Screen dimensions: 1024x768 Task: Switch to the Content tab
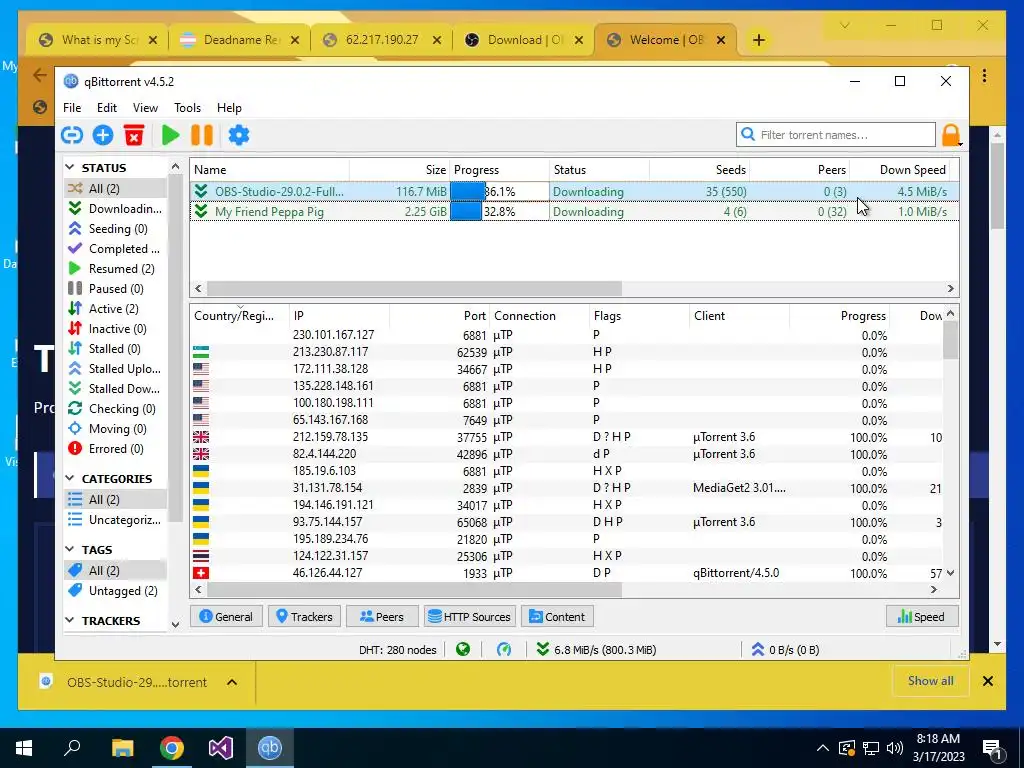pos(557,616)
